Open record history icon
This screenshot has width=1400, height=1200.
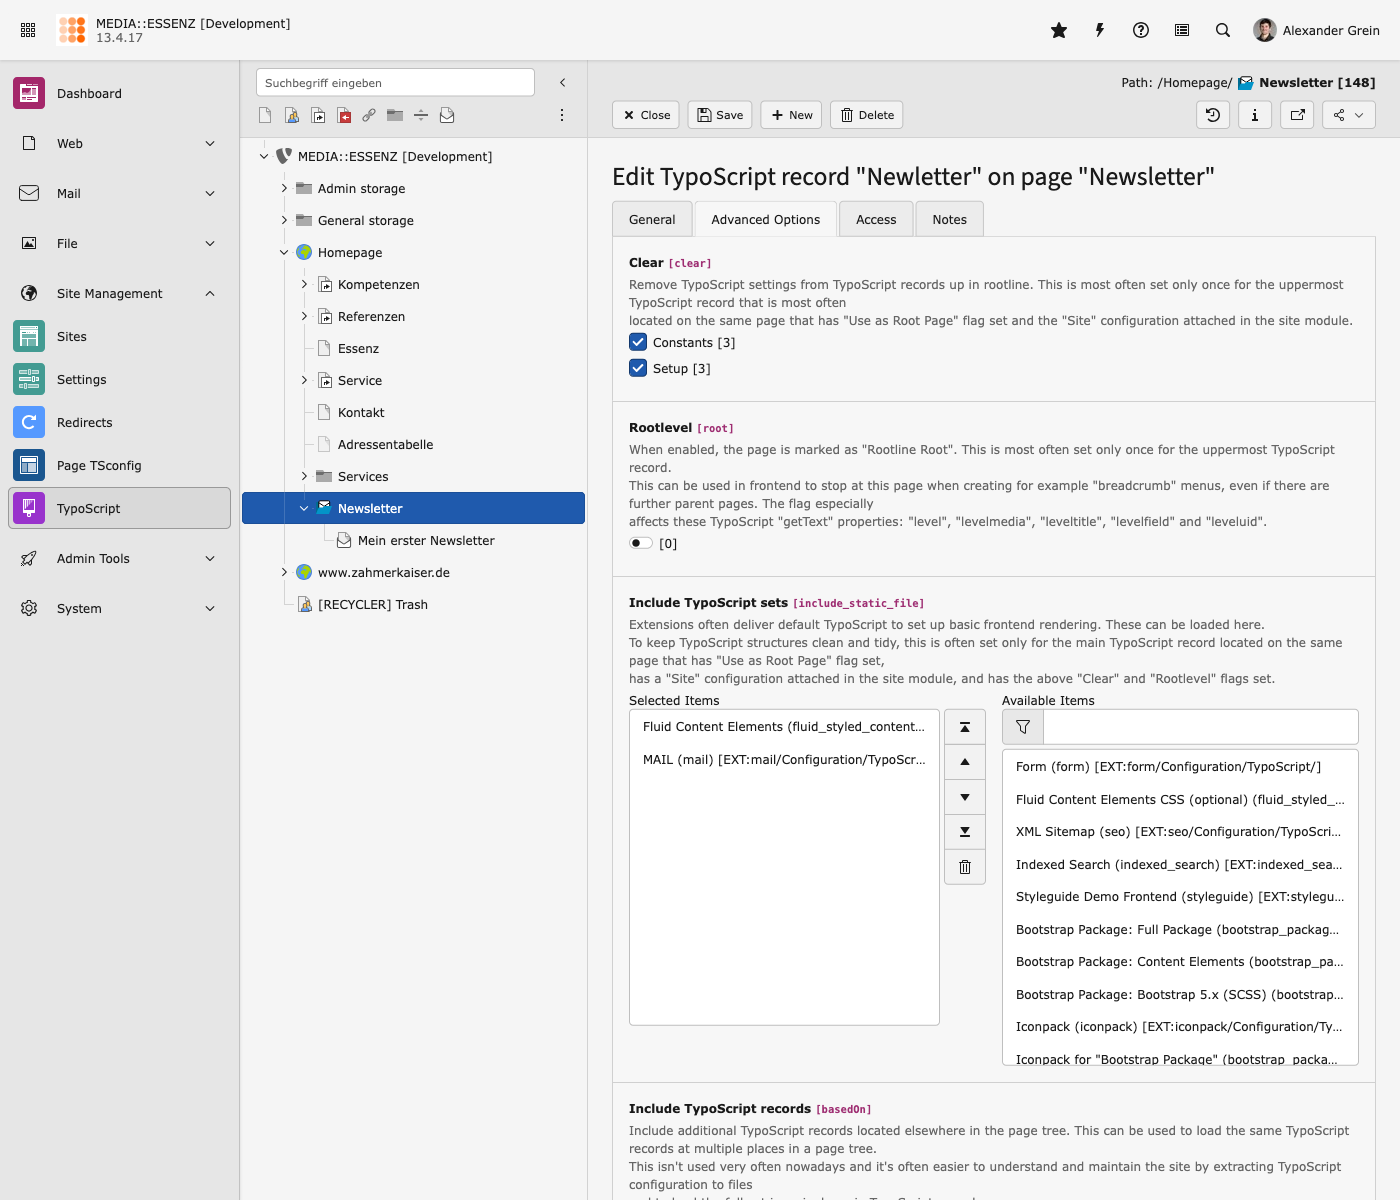1213,115
